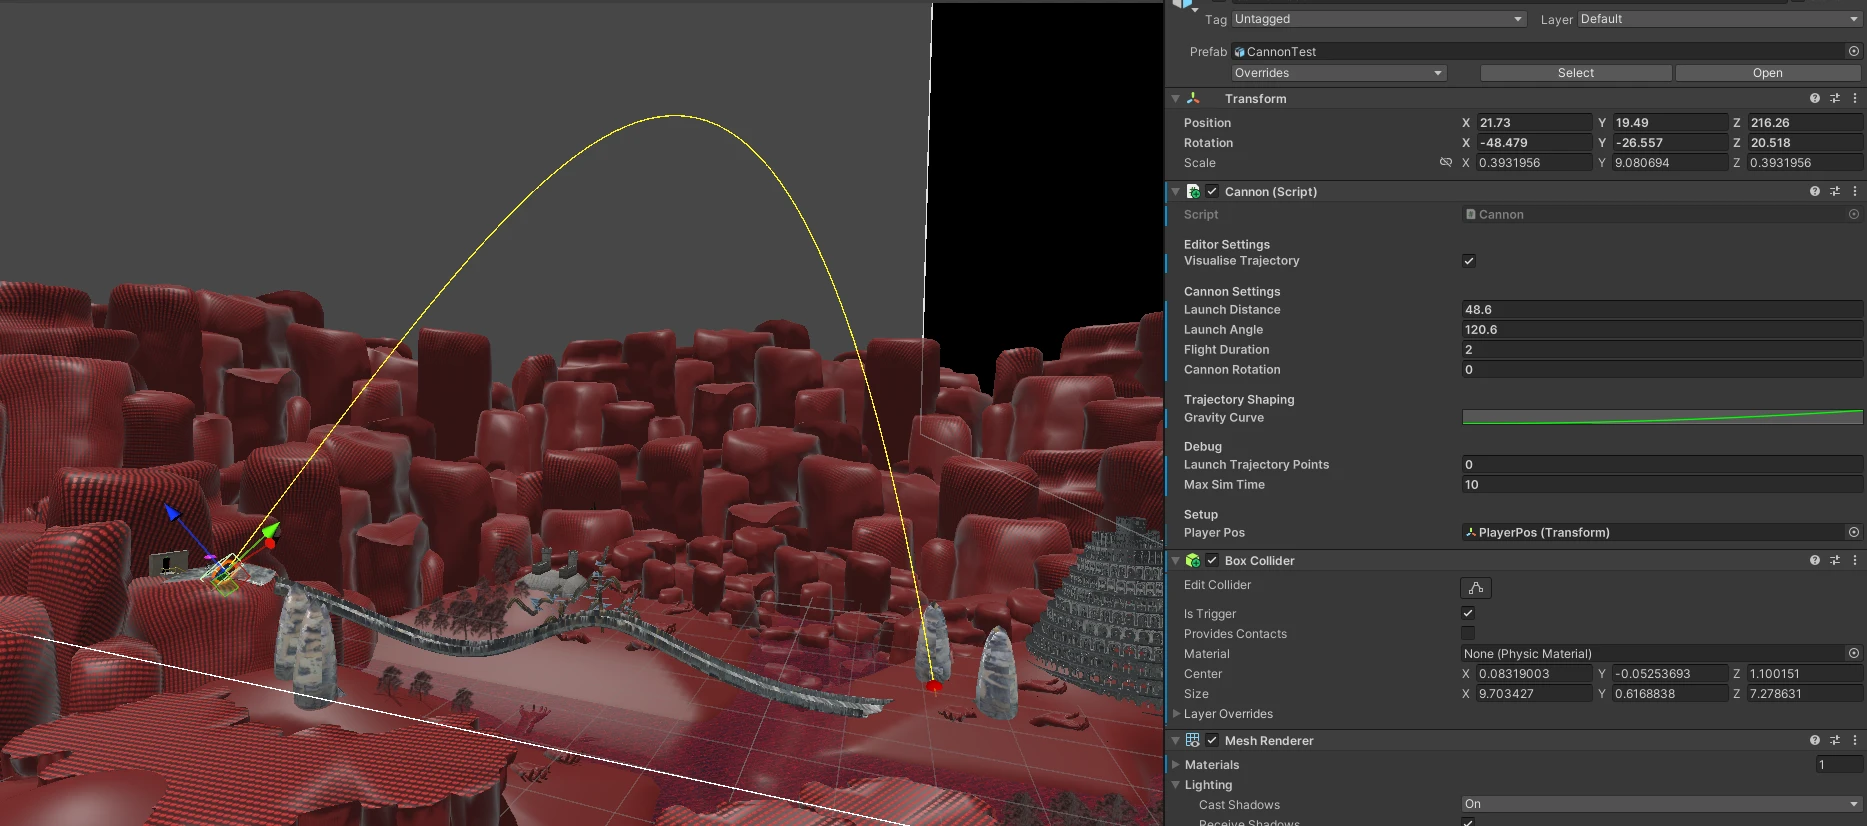
Task: Expand the Layer Overrides foldout
Action: point(1176,714)
